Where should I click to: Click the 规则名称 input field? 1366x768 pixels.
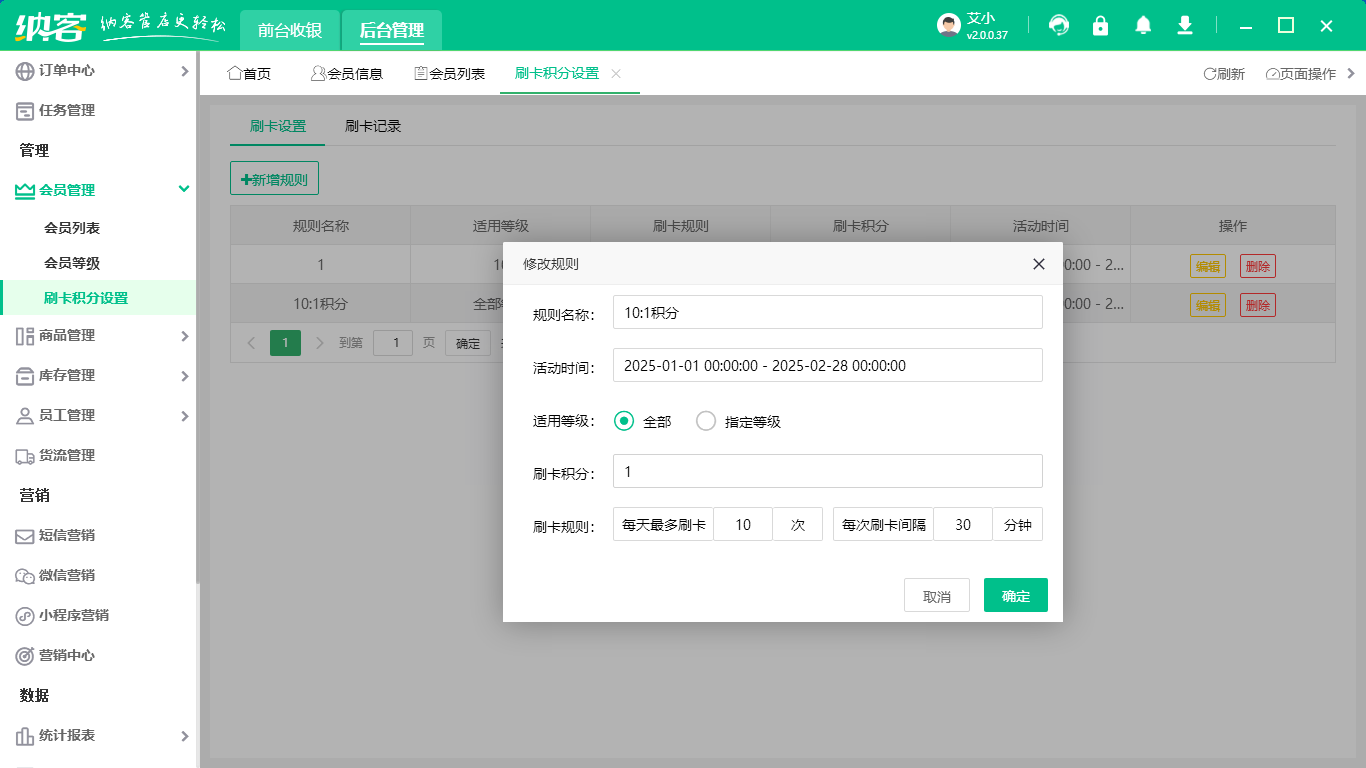tap(827, 312)
